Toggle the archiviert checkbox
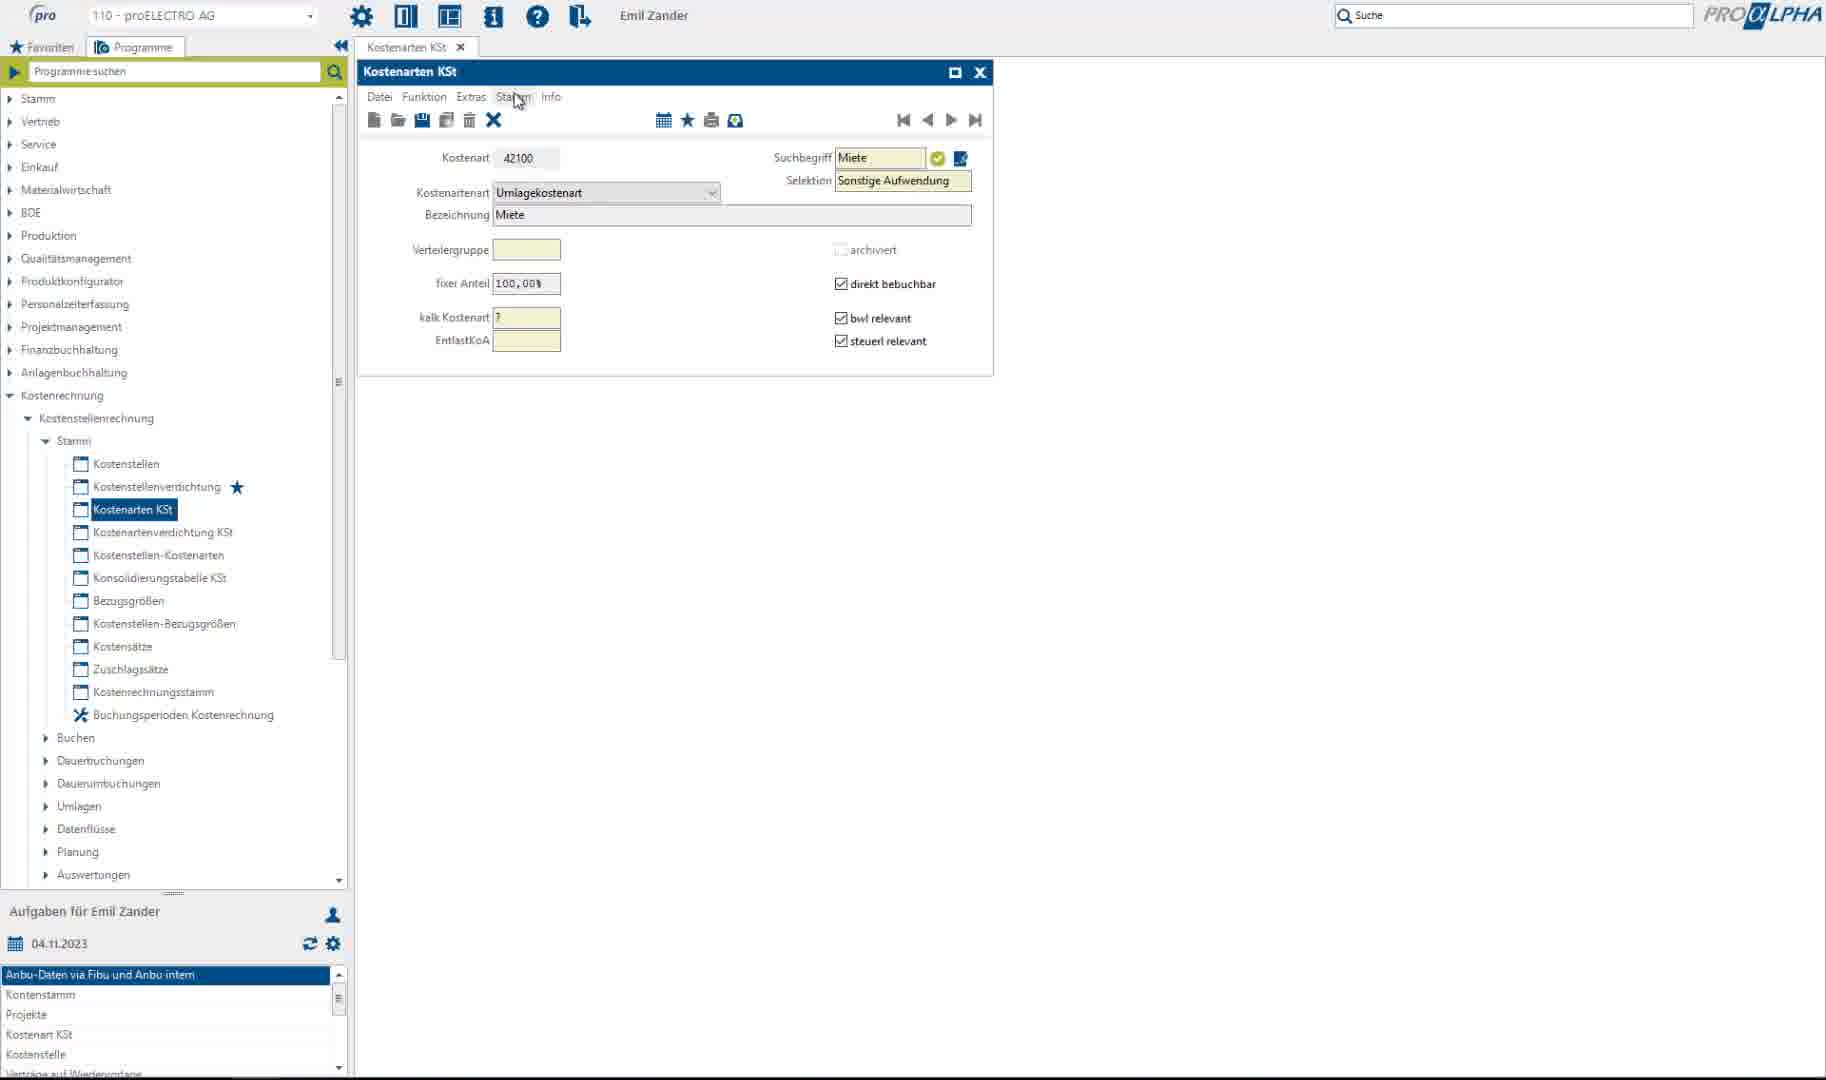The width and height of the screenshot is (1826, 1080). (x=841, y=250)
